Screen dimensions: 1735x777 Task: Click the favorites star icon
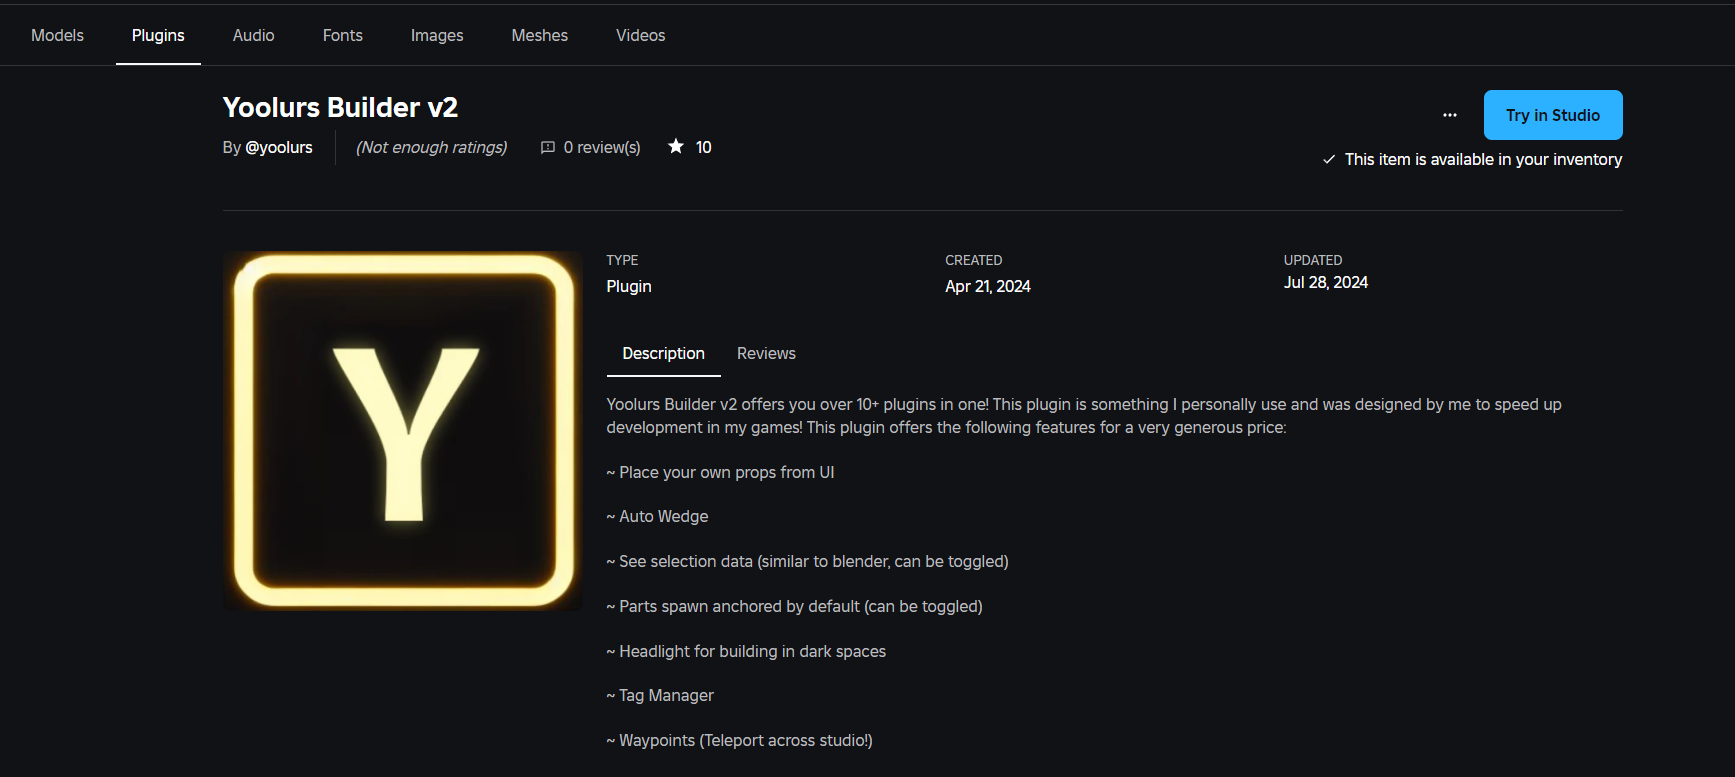pos(676,147)
